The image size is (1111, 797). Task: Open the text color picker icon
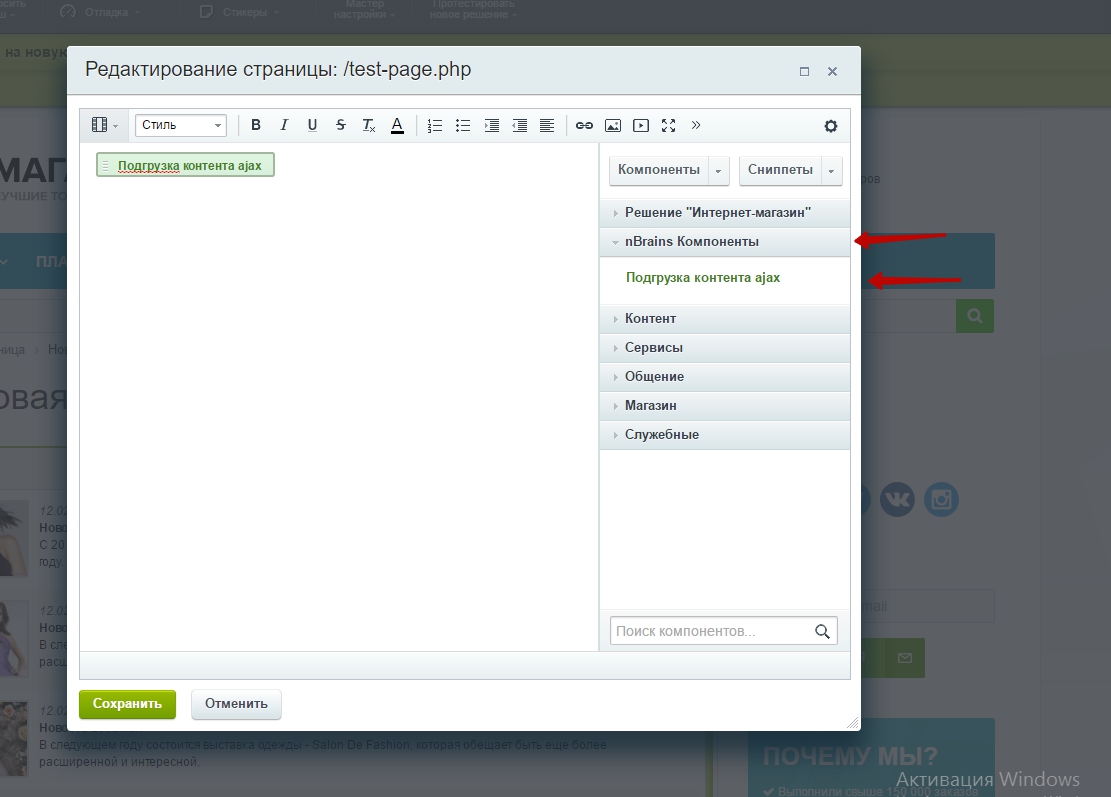[x=397, y=125]
